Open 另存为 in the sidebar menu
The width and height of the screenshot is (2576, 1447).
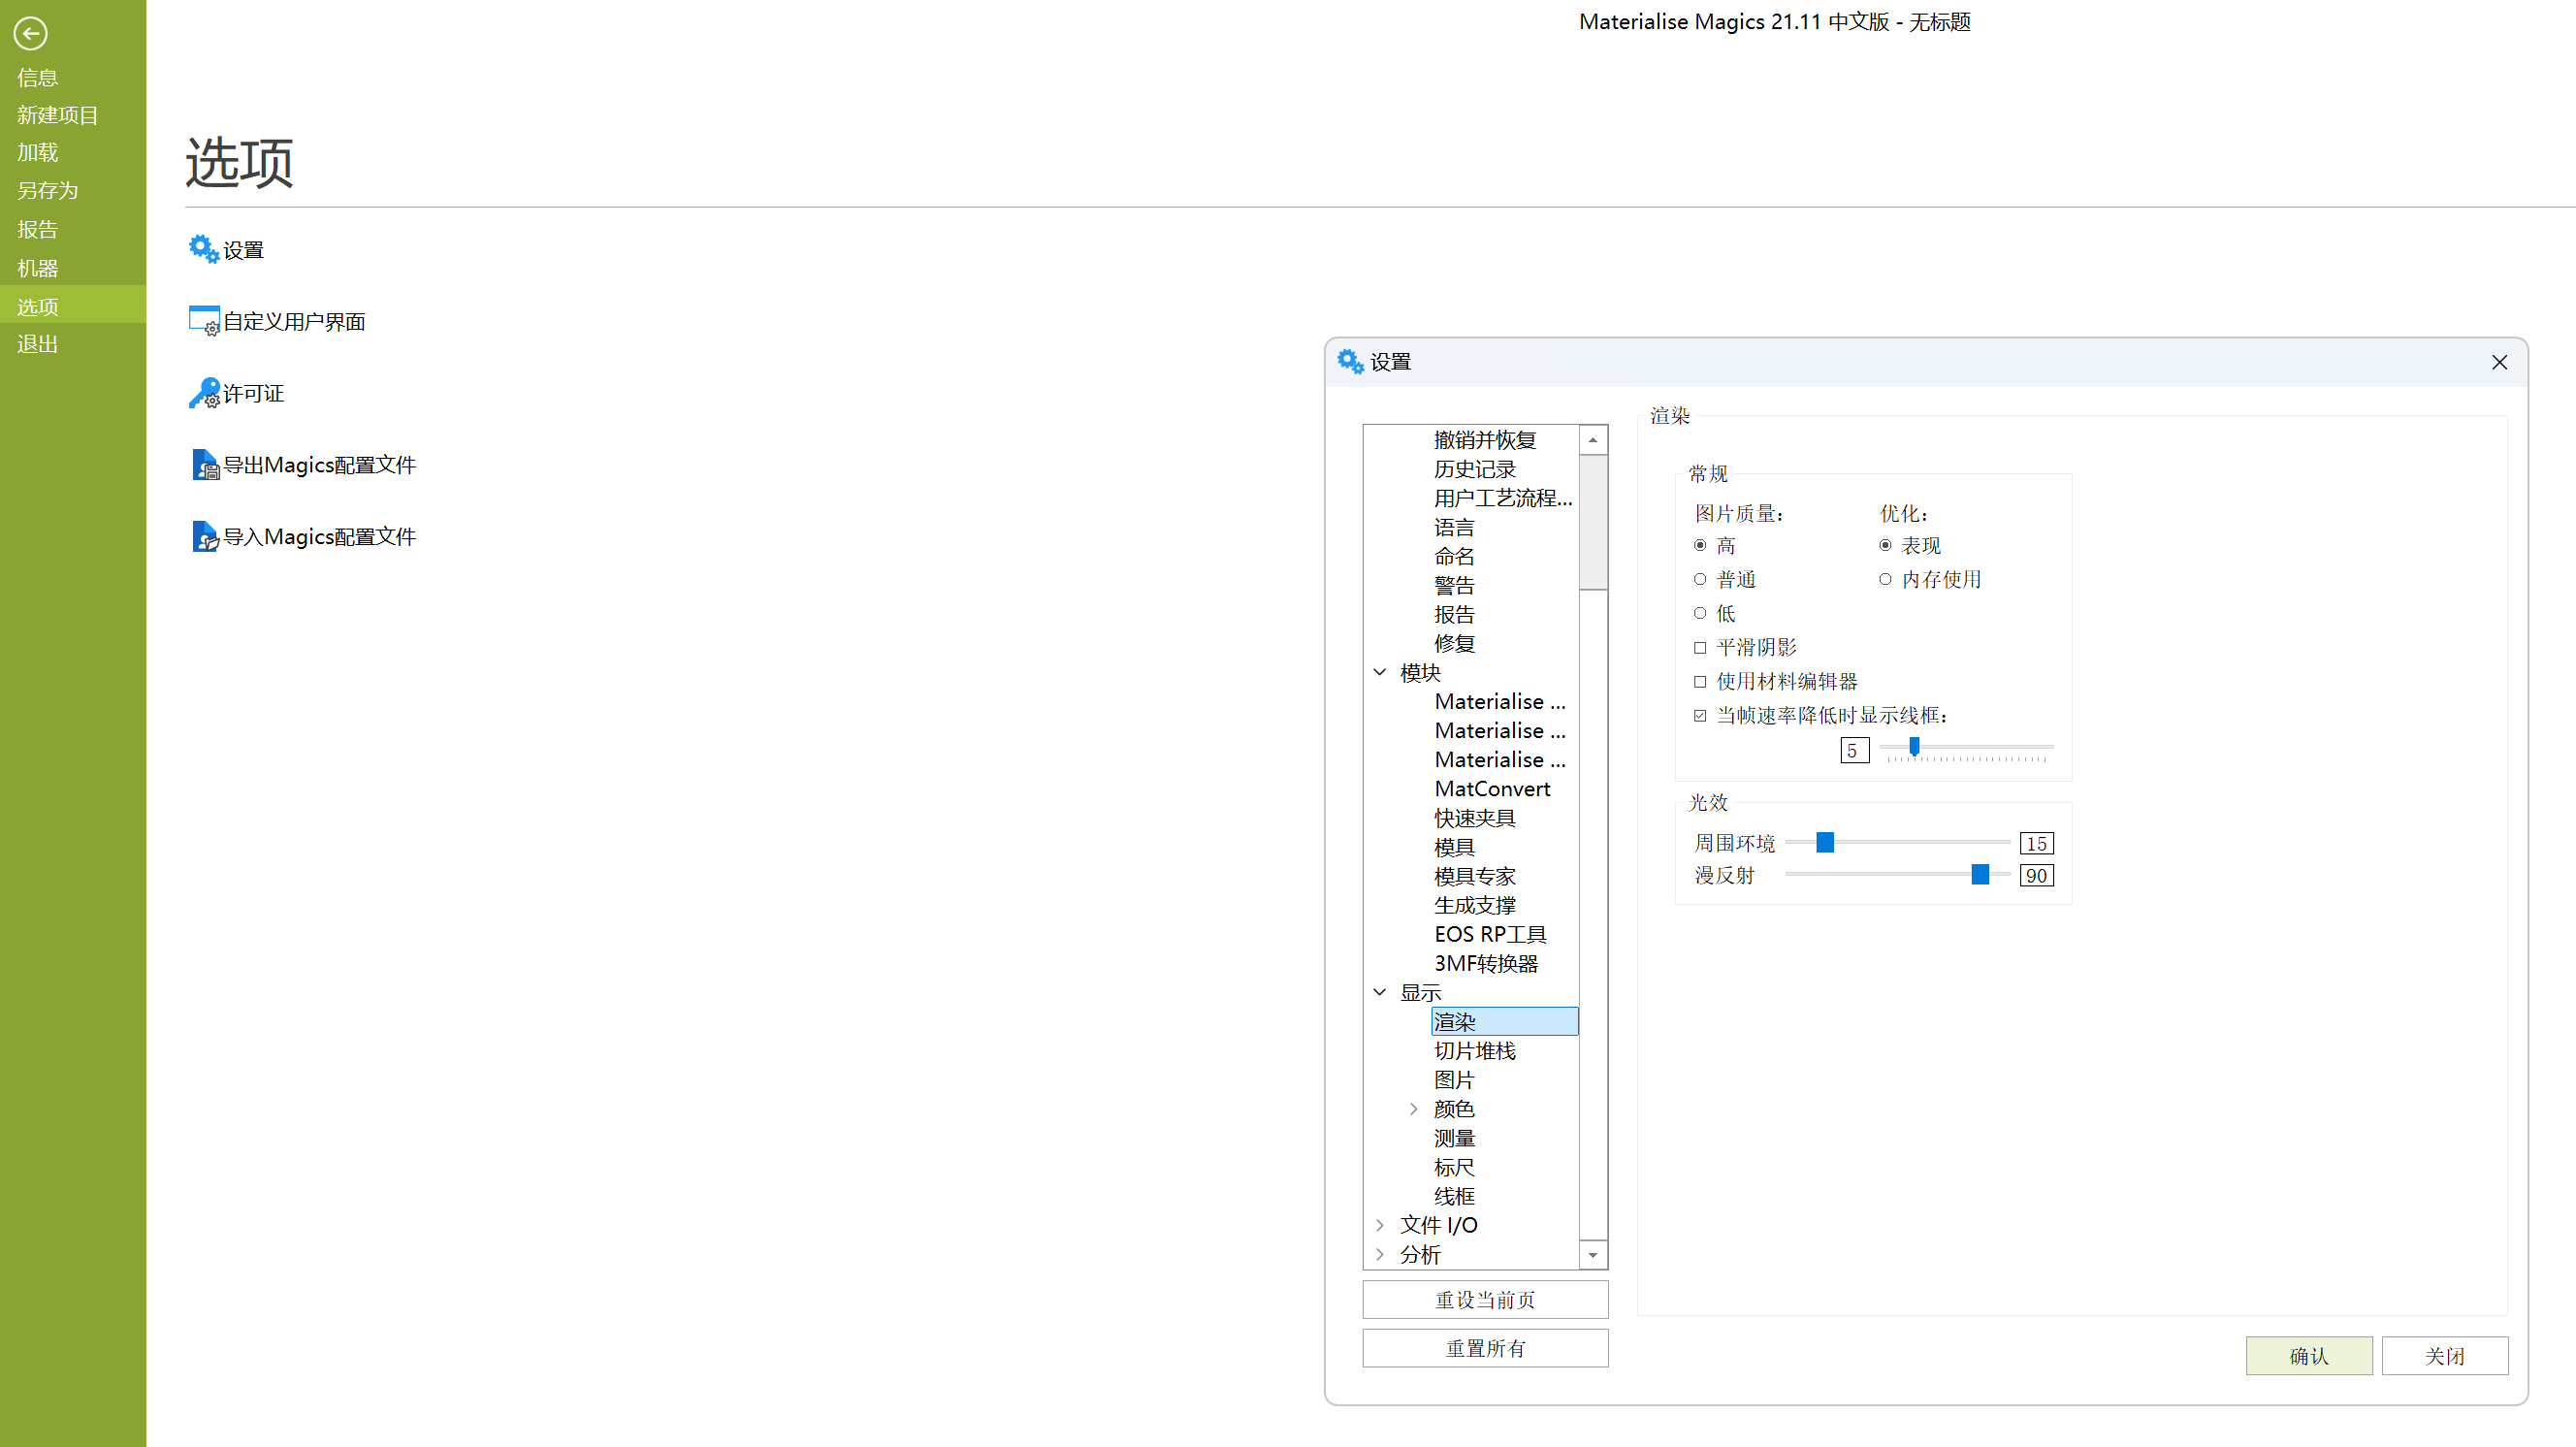pos(47,190)
